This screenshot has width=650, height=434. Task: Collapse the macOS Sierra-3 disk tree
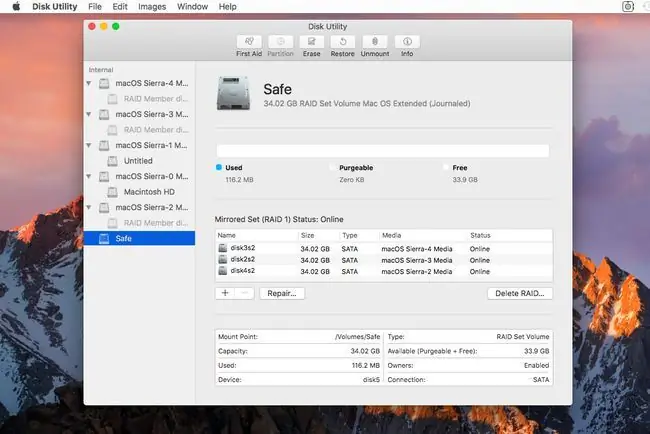[x=89, y=114]
